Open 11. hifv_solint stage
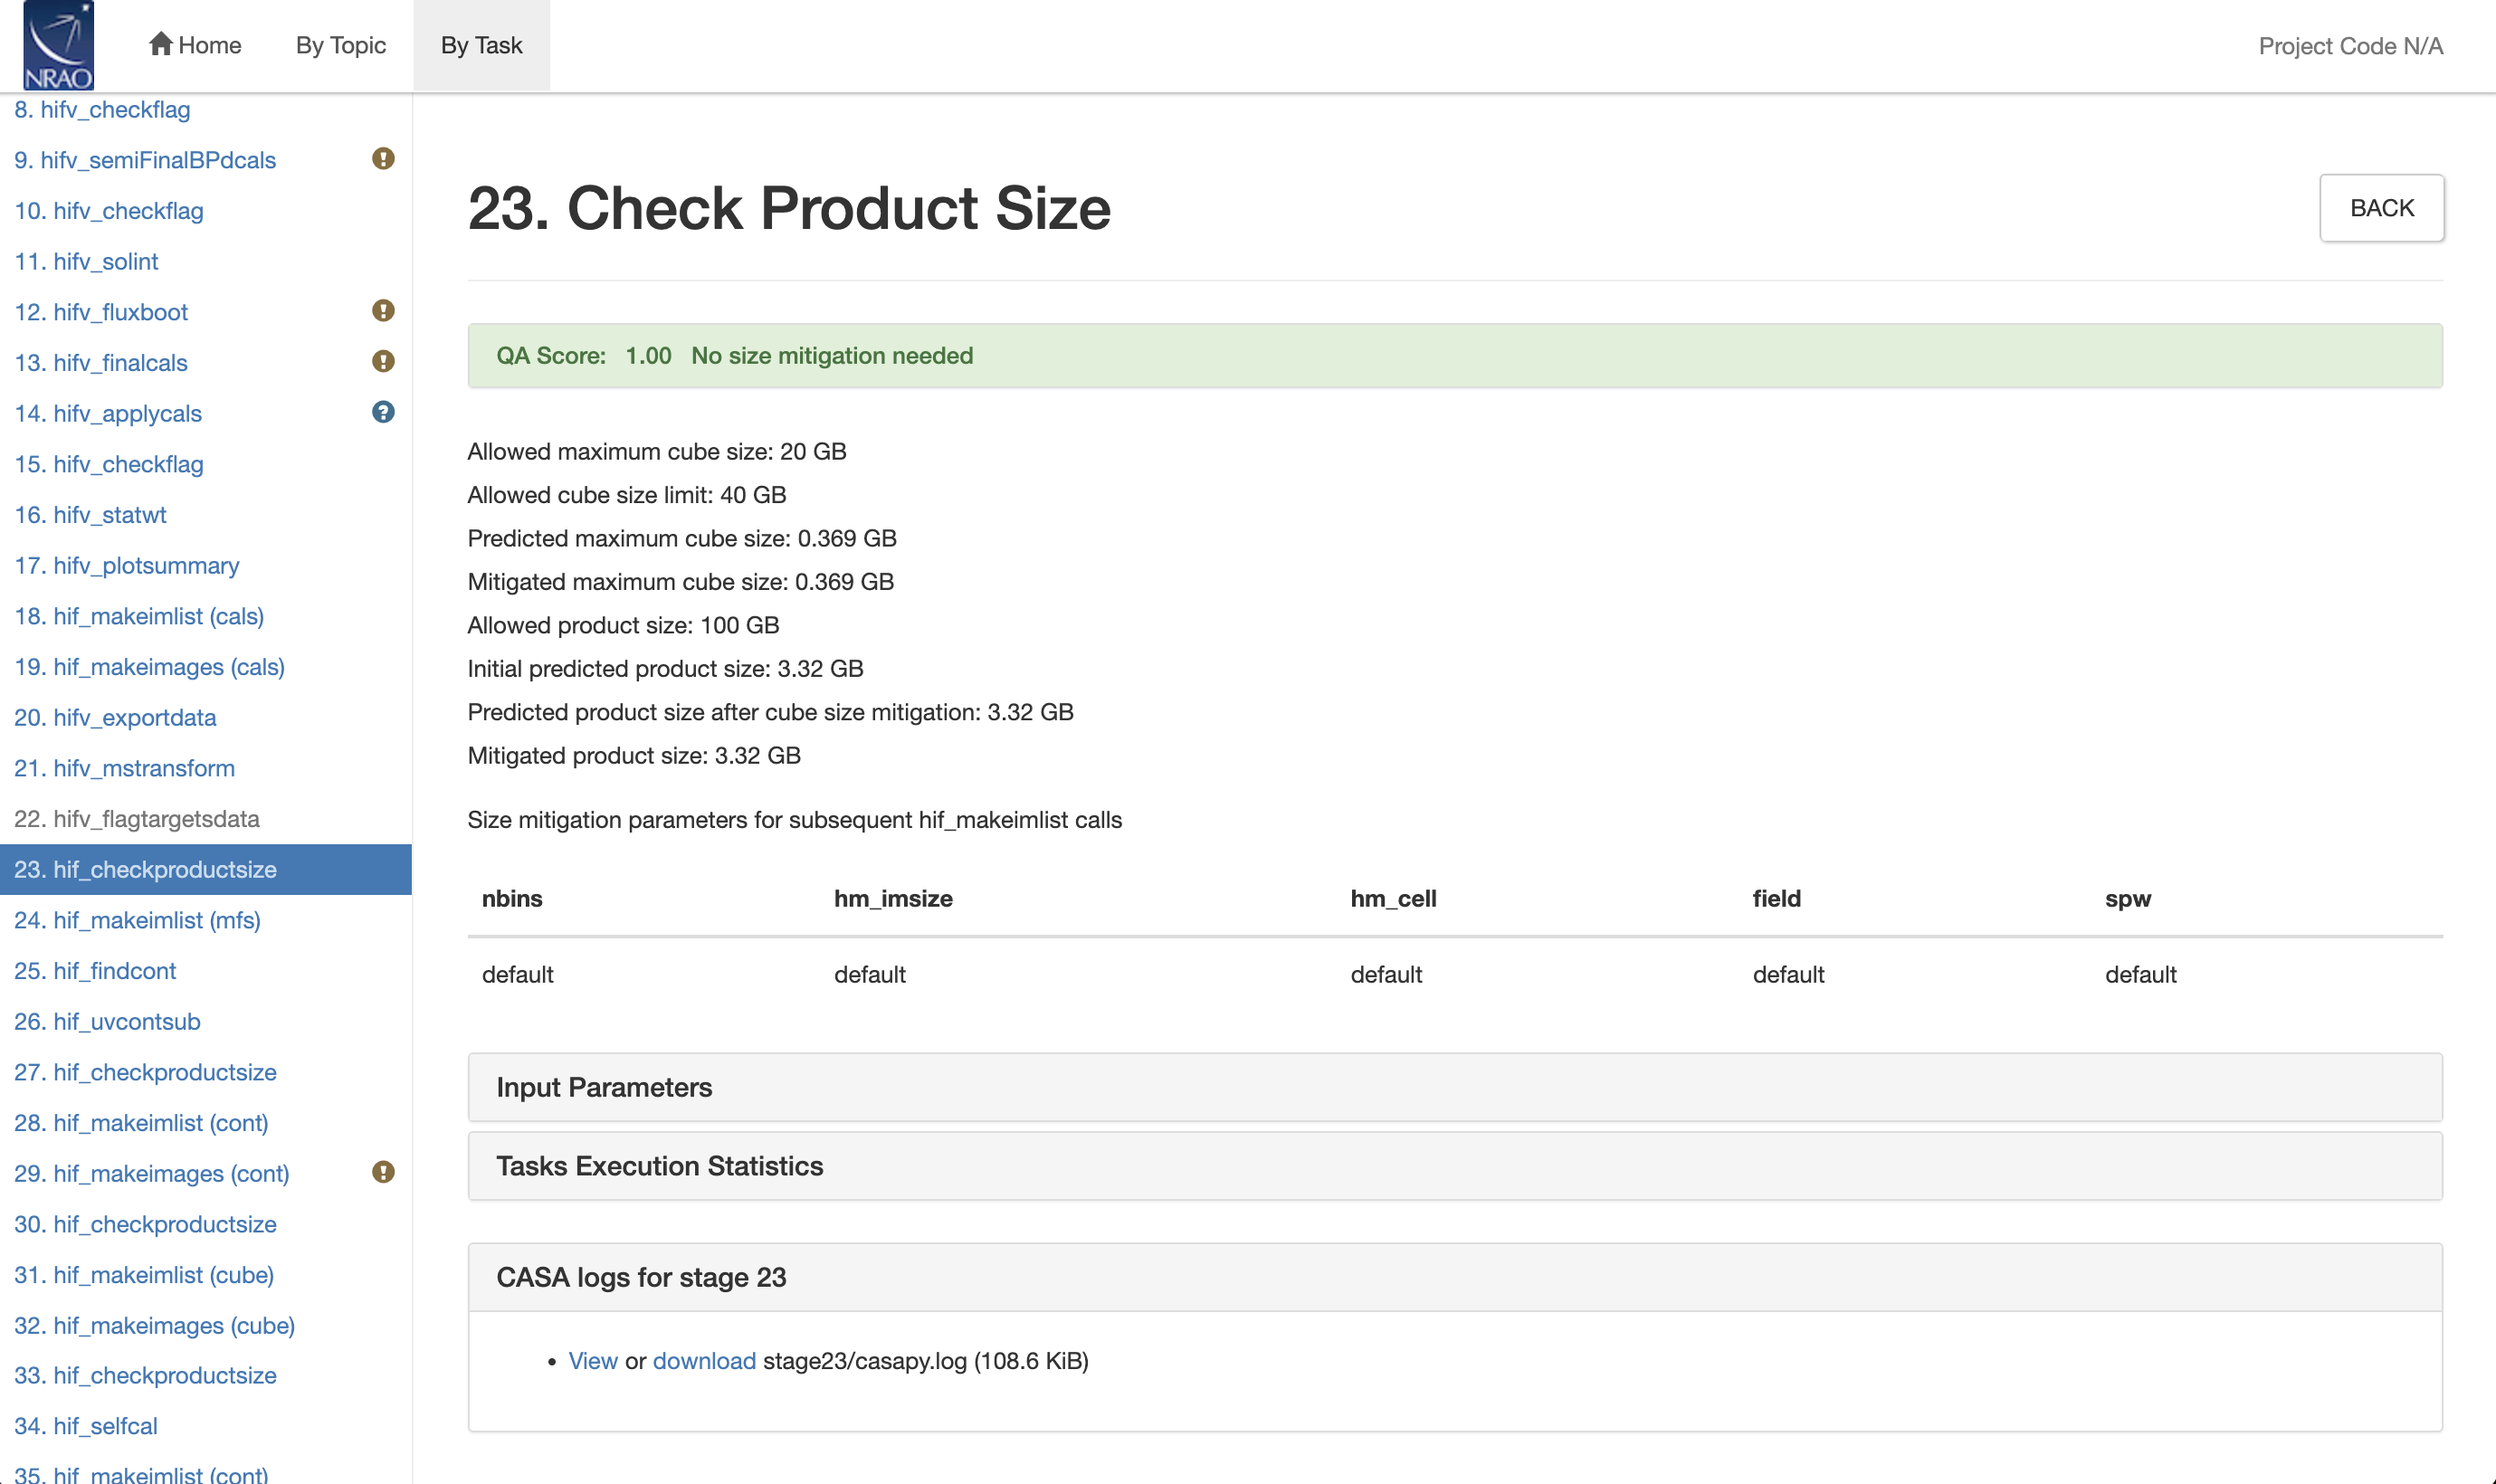The height and width of the screenshot is (1484, 2496). click(86, 262)
